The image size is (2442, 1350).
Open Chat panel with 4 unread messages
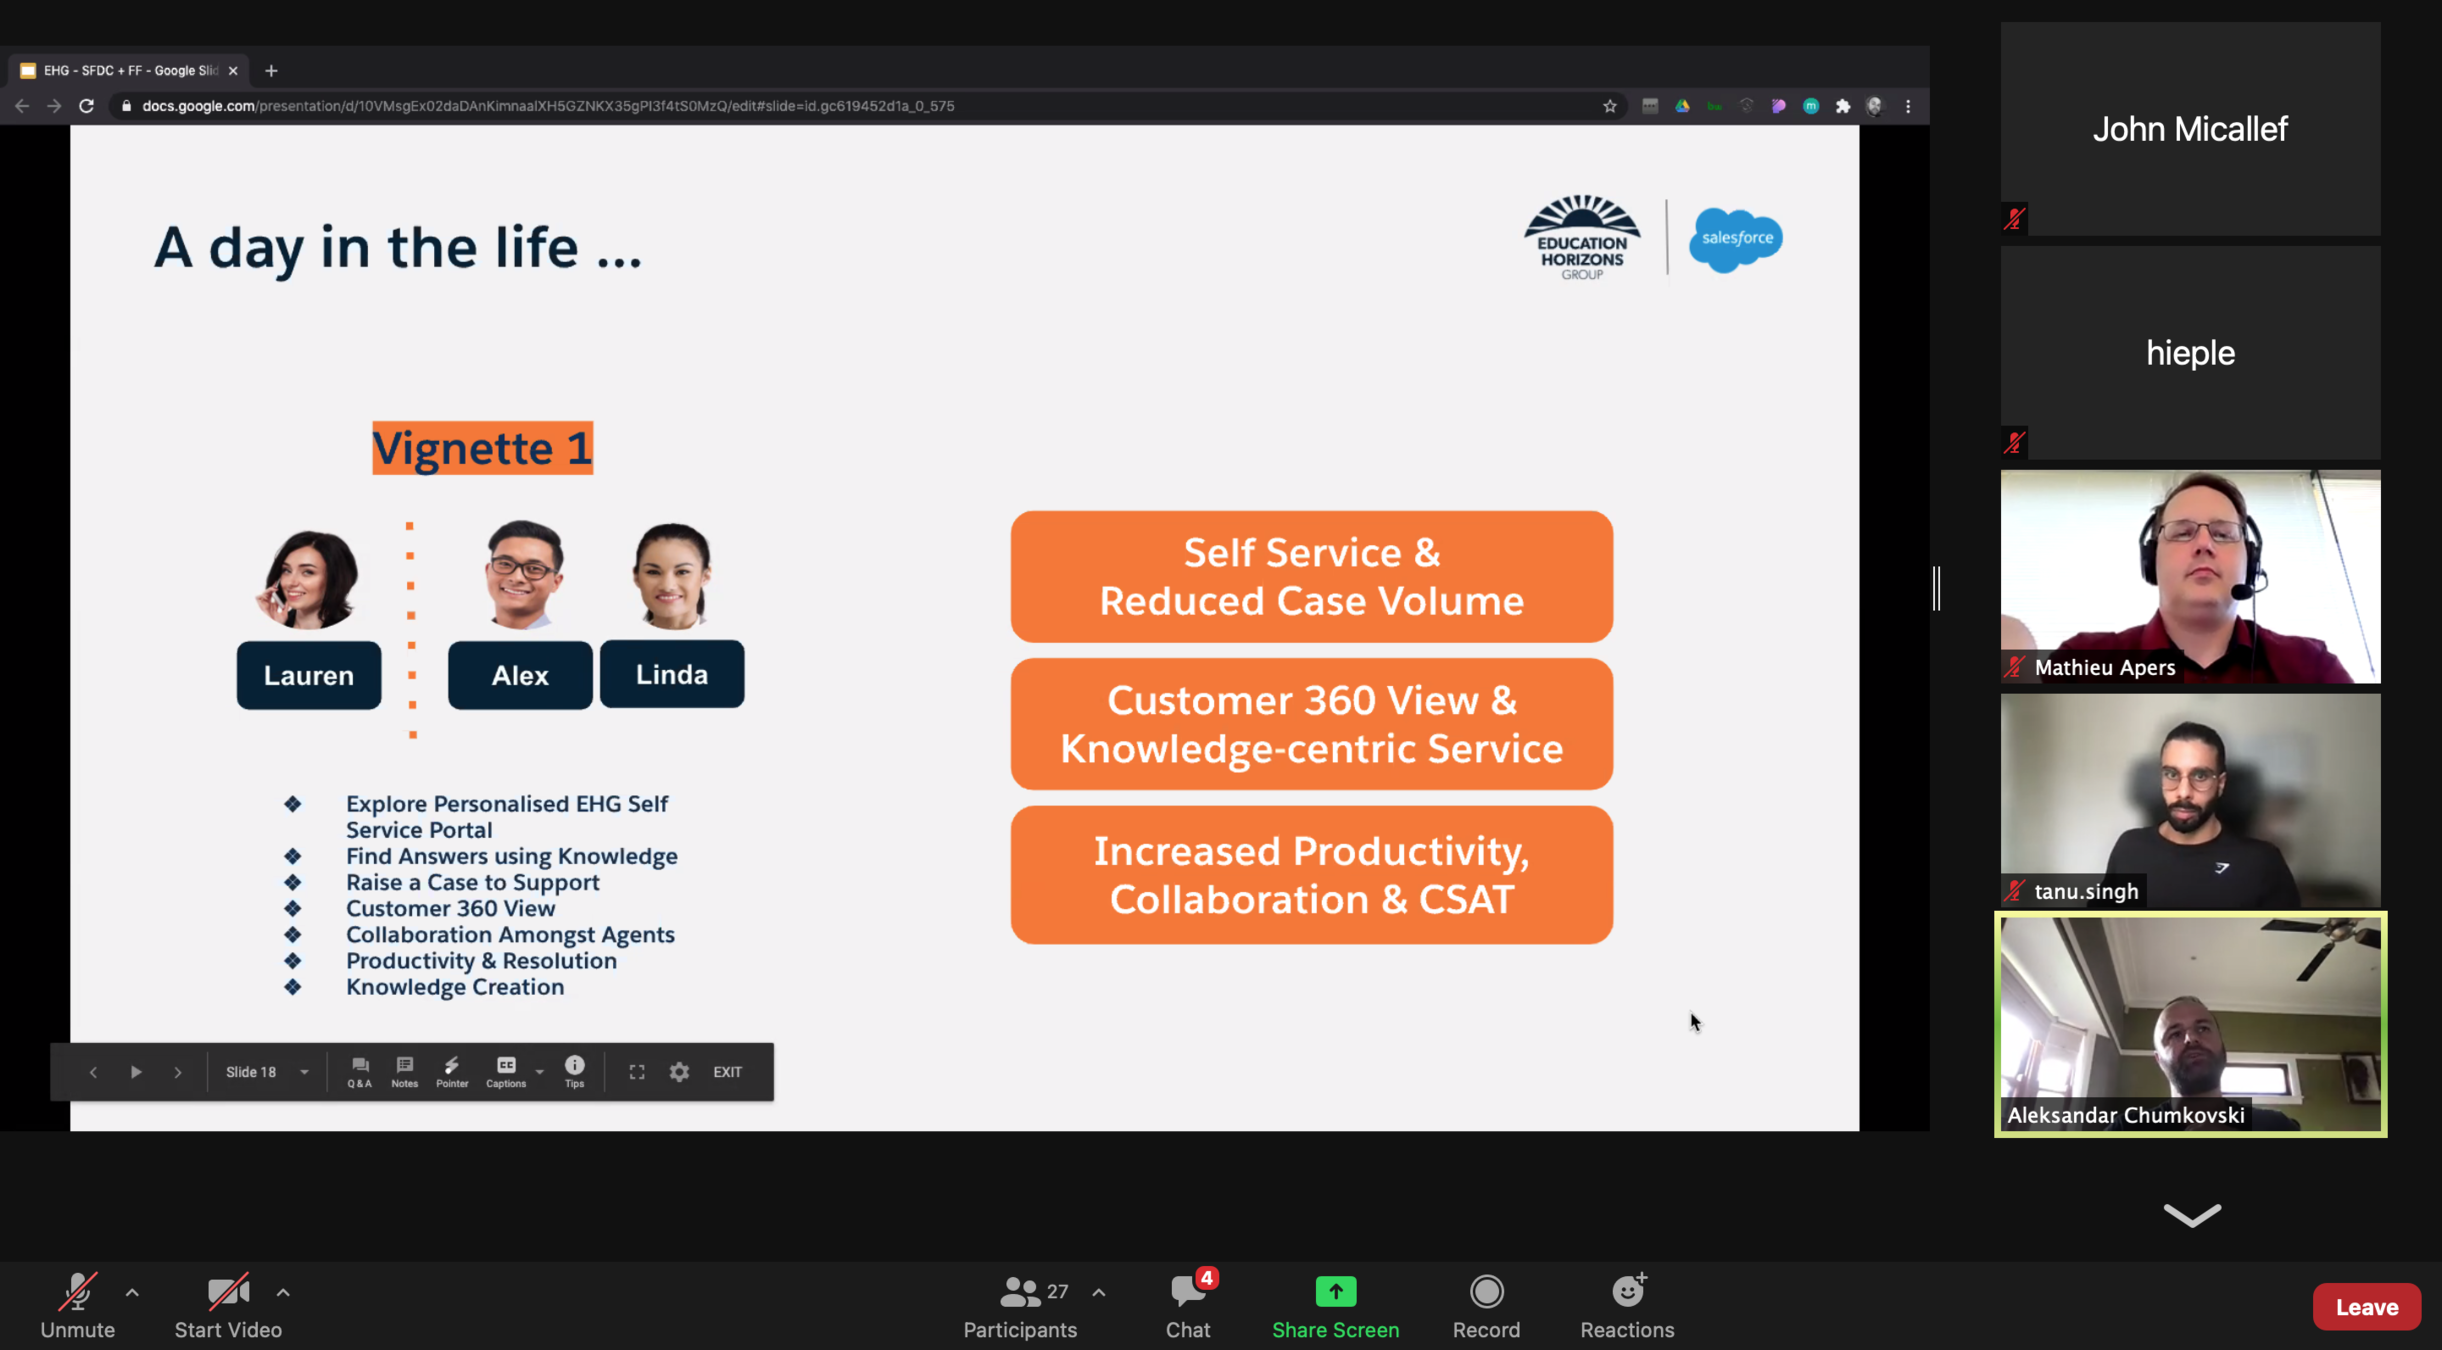click(1188, 1305)
